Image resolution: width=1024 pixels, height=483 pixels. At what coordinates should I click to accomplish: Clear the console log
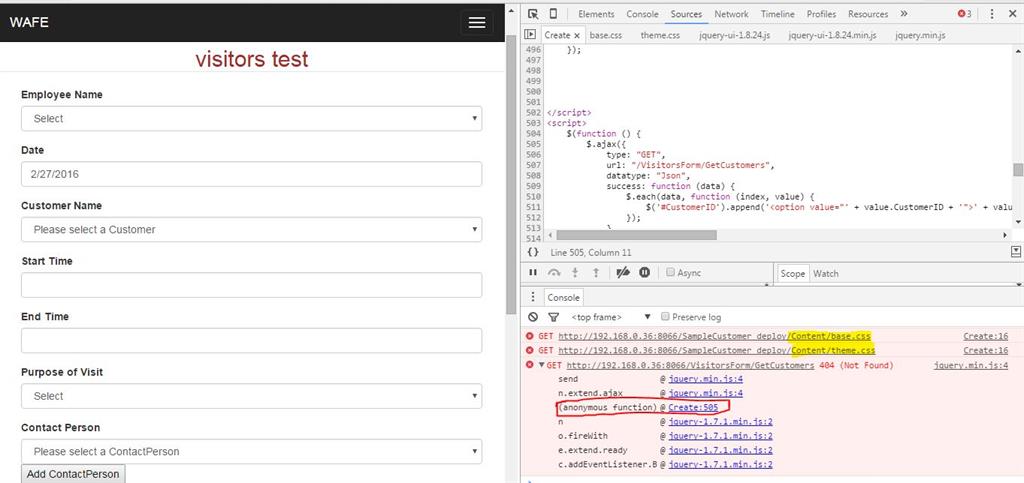pos(533,317)
